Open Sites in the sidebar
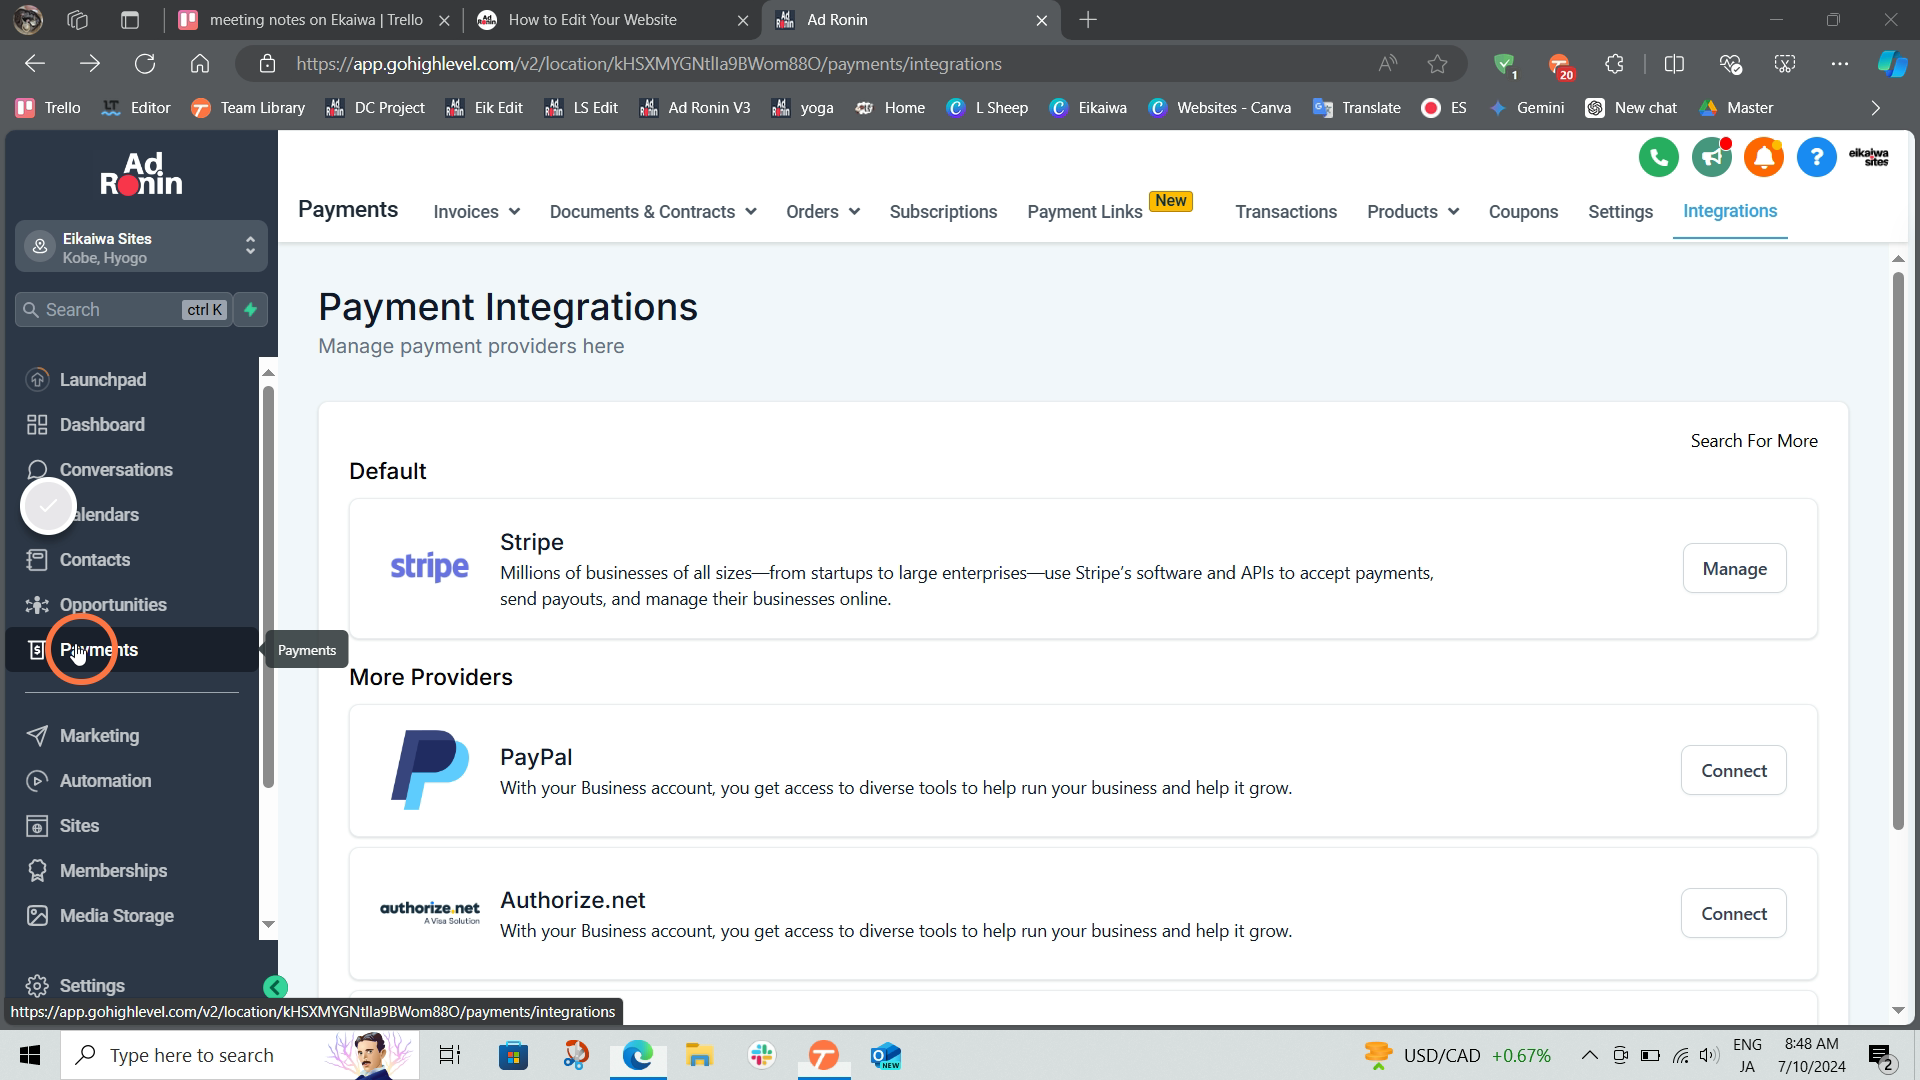Image resolution: width=1920 pixels, height=1080 pixels. pyautogui.click(x=79, y=826)
